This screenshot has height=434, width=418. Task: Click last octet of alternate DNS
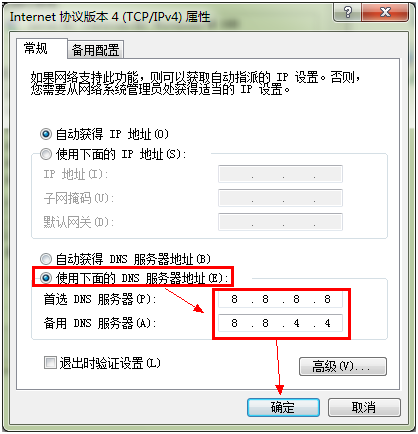click(327, 323)
